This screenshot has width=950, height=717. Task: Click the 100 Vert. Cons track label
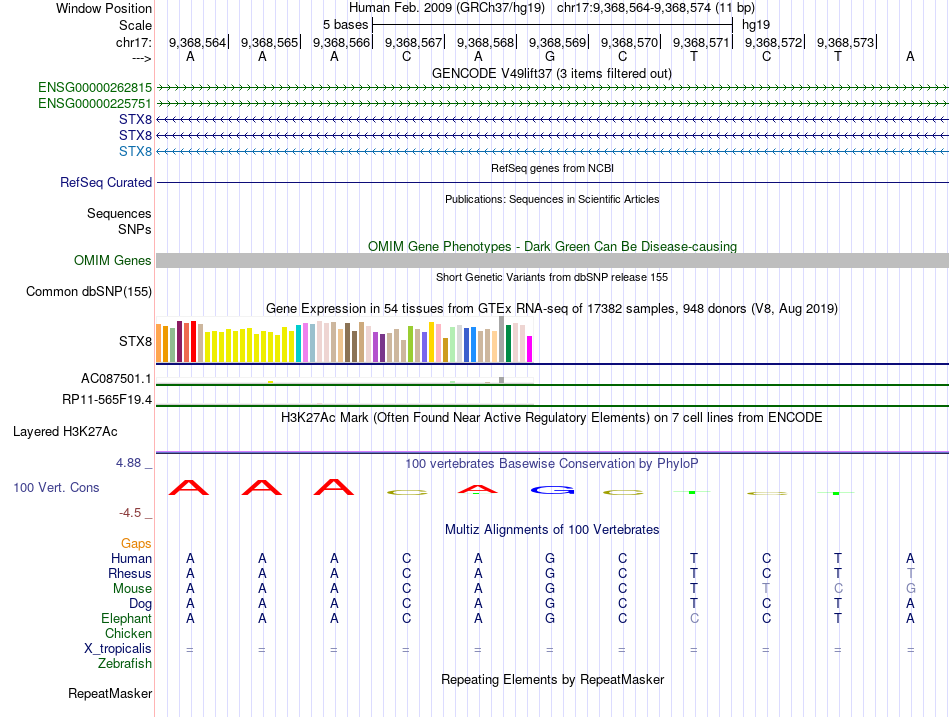(x=56, y=487)
